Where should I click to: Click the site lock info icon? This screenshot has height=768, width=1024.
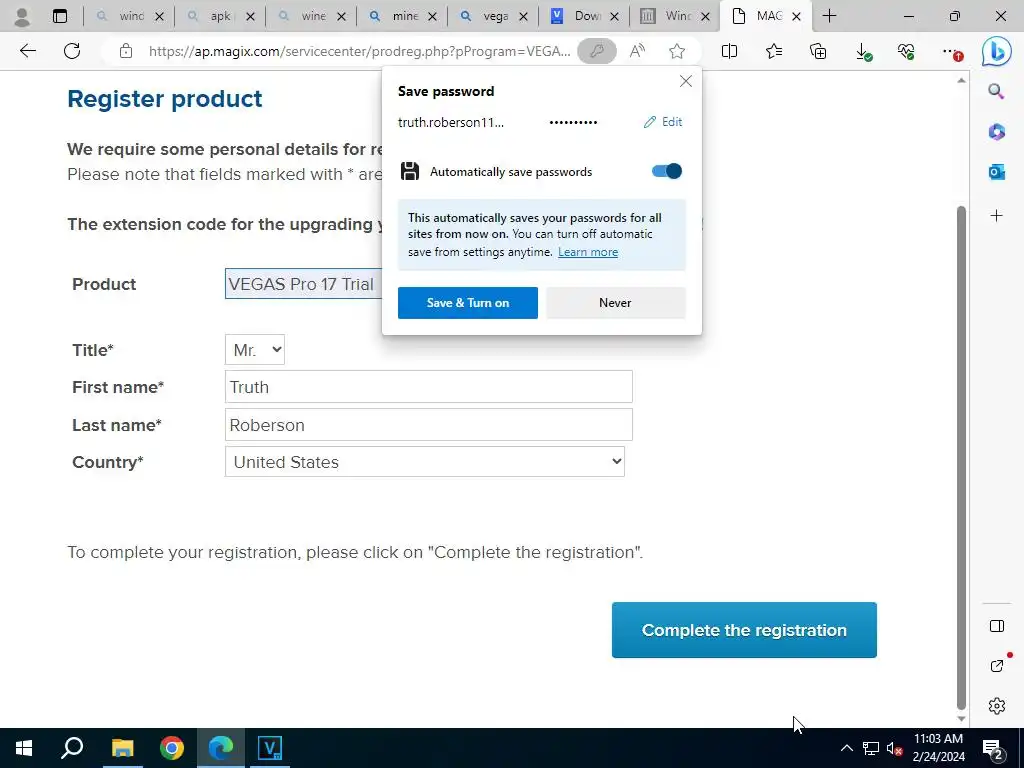click(126, 51)
